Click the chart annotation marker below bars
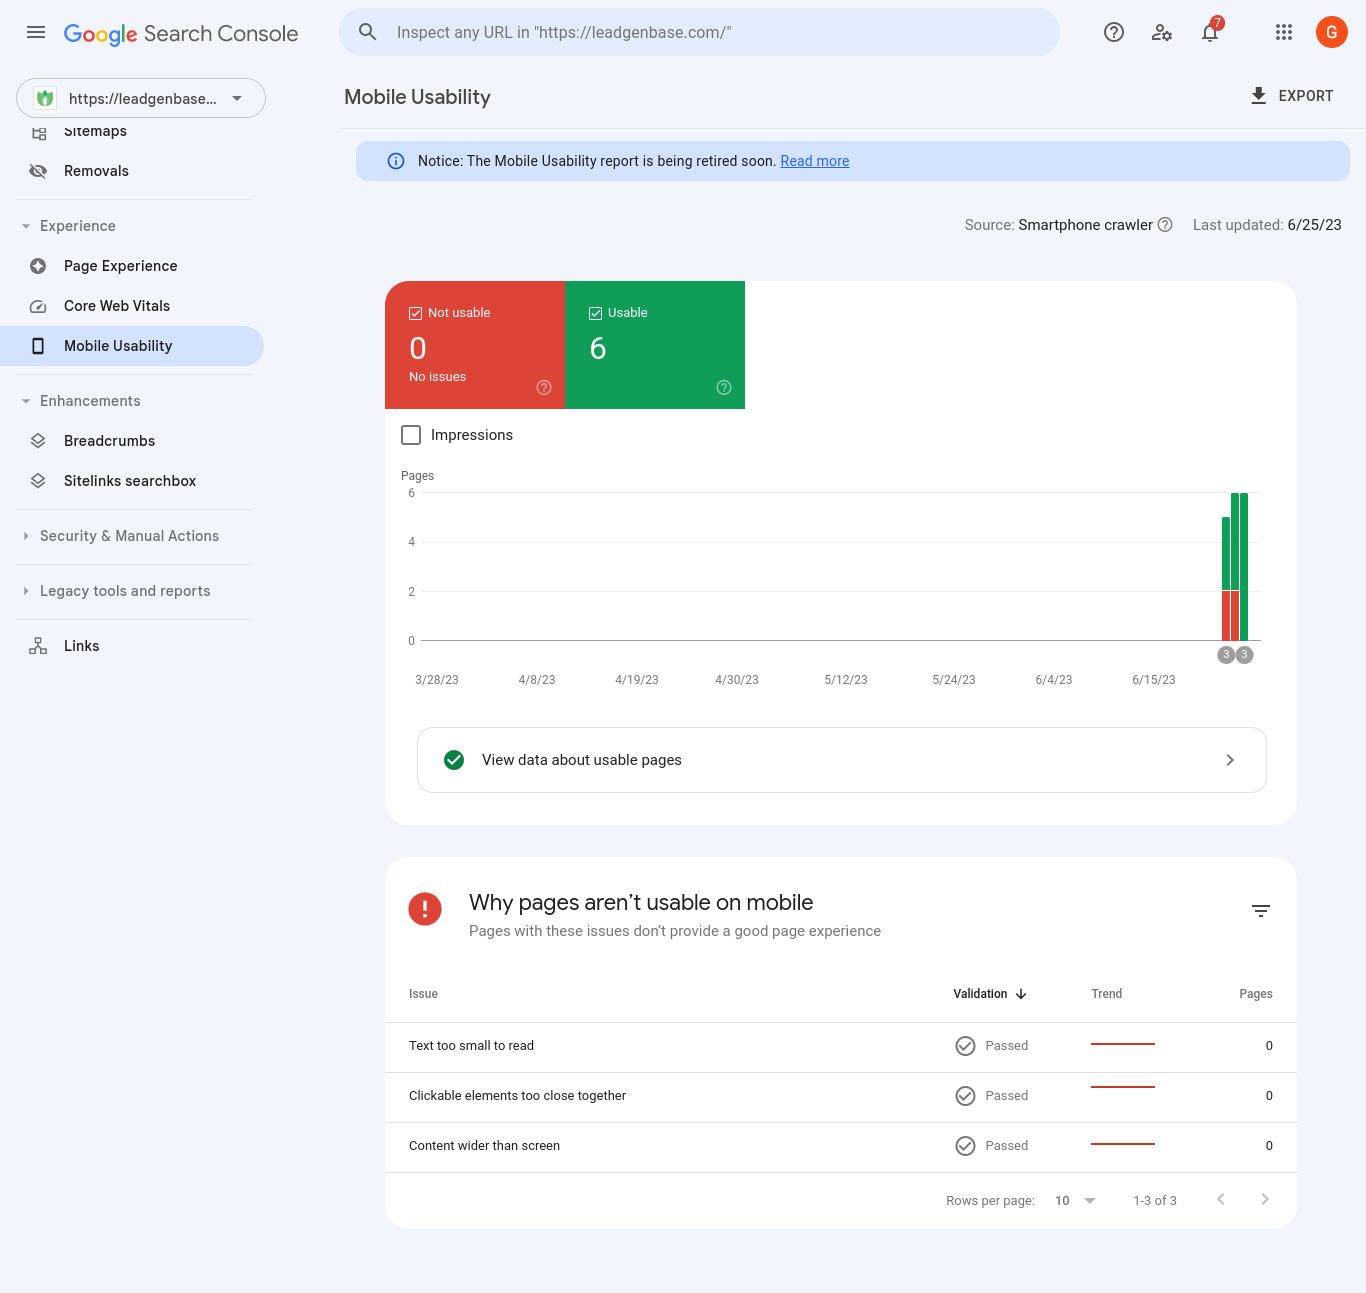The width and height of the screenshot is (1366, 1293). pos(1226,655)
